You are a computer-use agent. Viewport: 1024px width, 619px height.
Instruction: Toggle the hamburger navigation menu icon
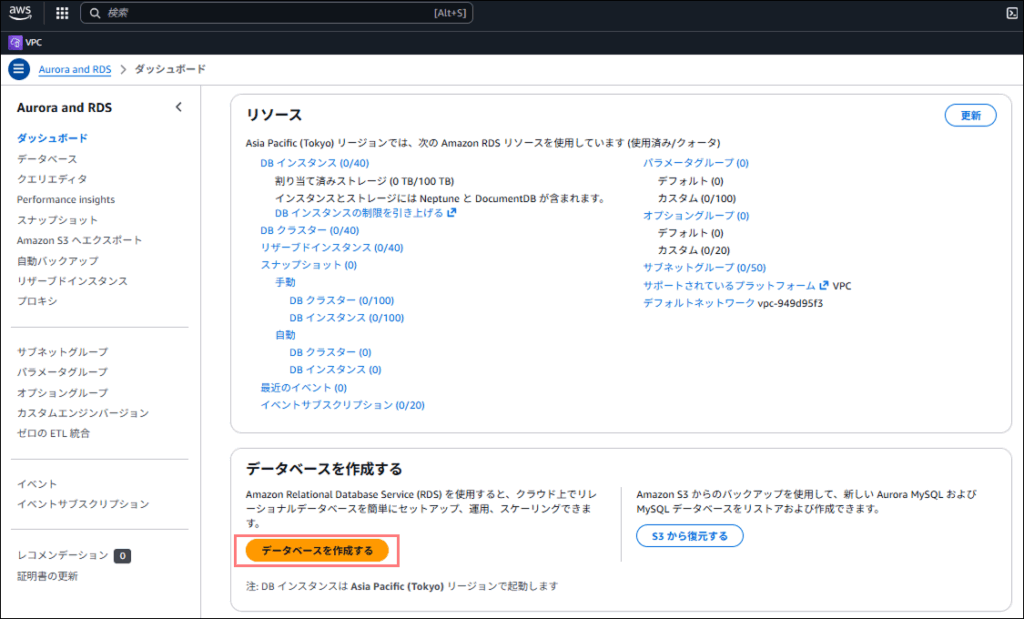pos(19,69)
